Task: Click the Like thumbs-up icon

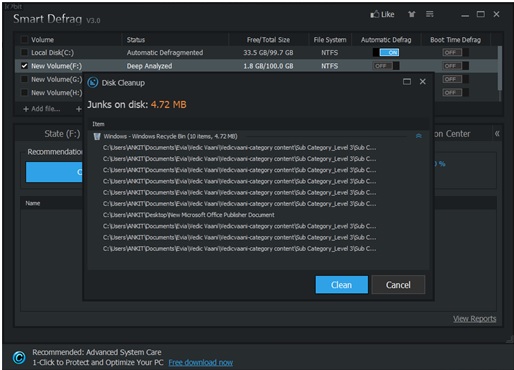Action: click(375, 14)
